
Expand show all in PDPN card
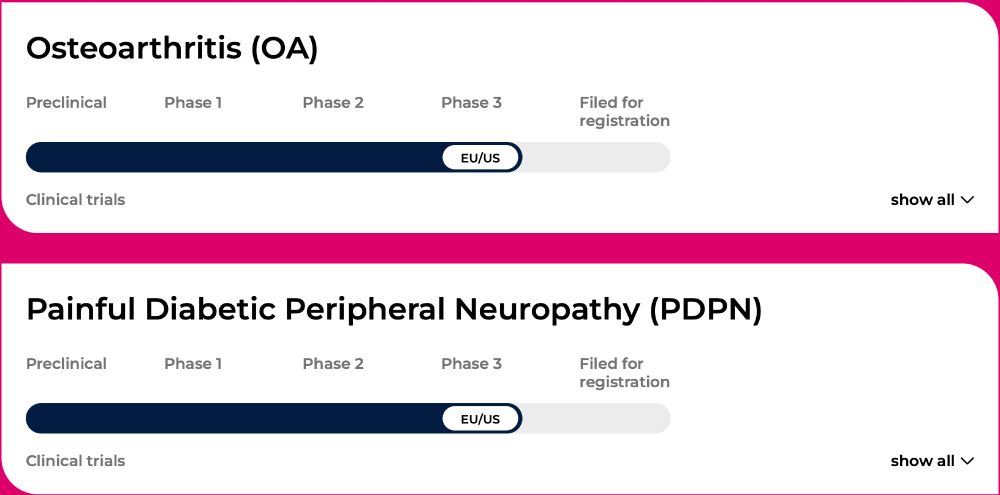coord(922,461)
